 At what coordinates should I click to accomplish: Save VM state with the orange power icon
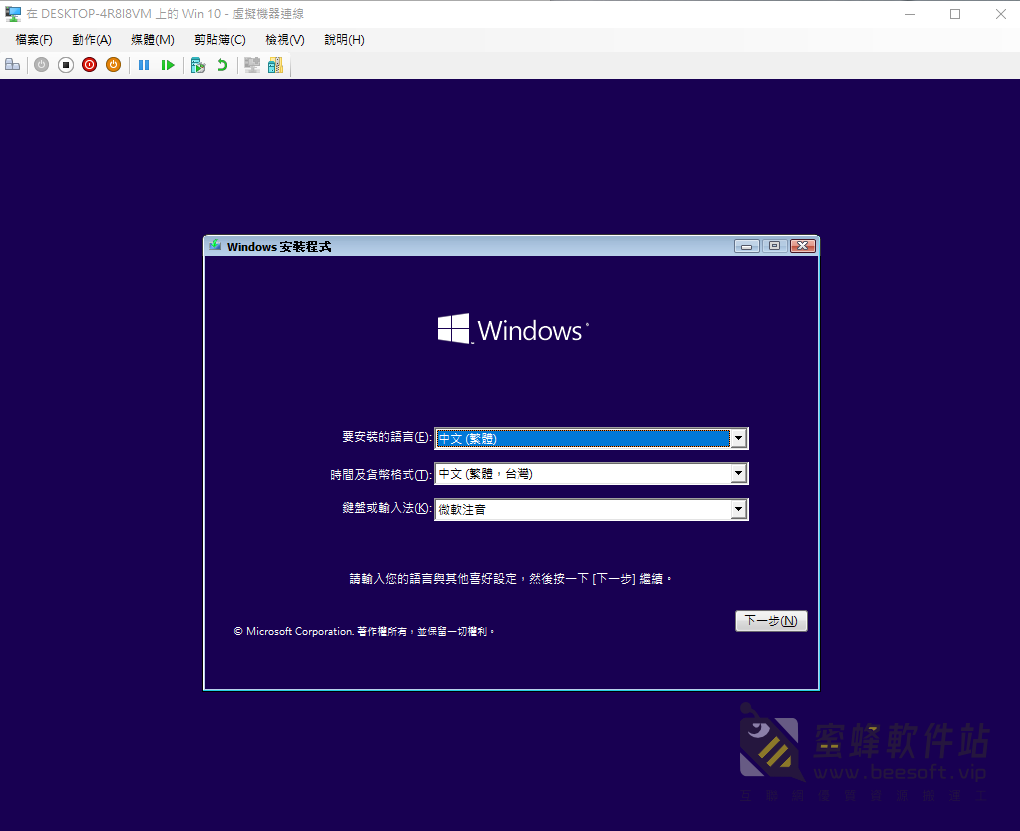click(x=113, y=64)
